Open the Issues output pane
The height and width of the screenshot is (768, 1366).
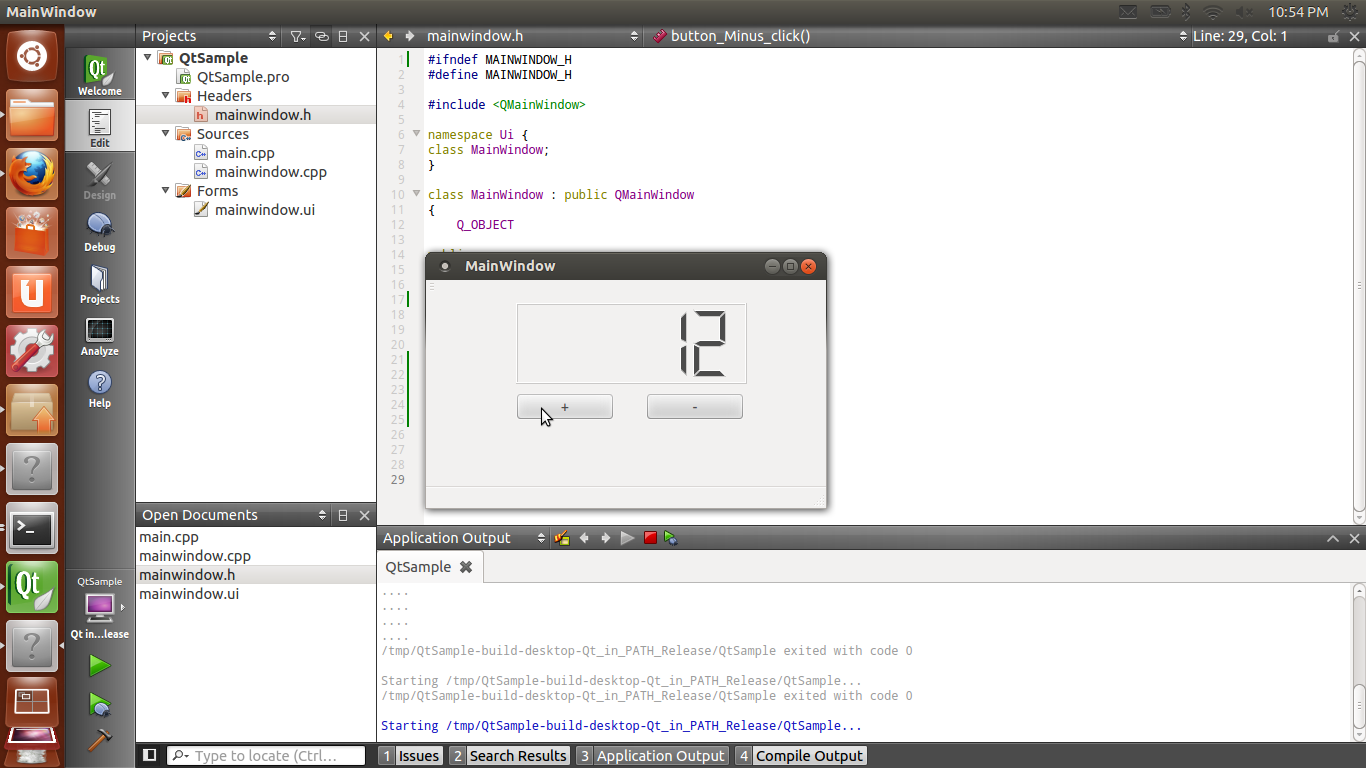pos(411,756)
